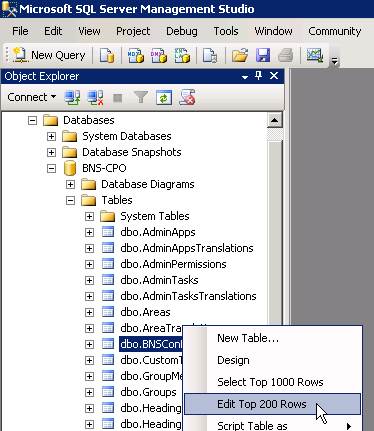374x431 pixels.
Task: Click the Connect Object Explorer icon
Action: coord(72,98)
